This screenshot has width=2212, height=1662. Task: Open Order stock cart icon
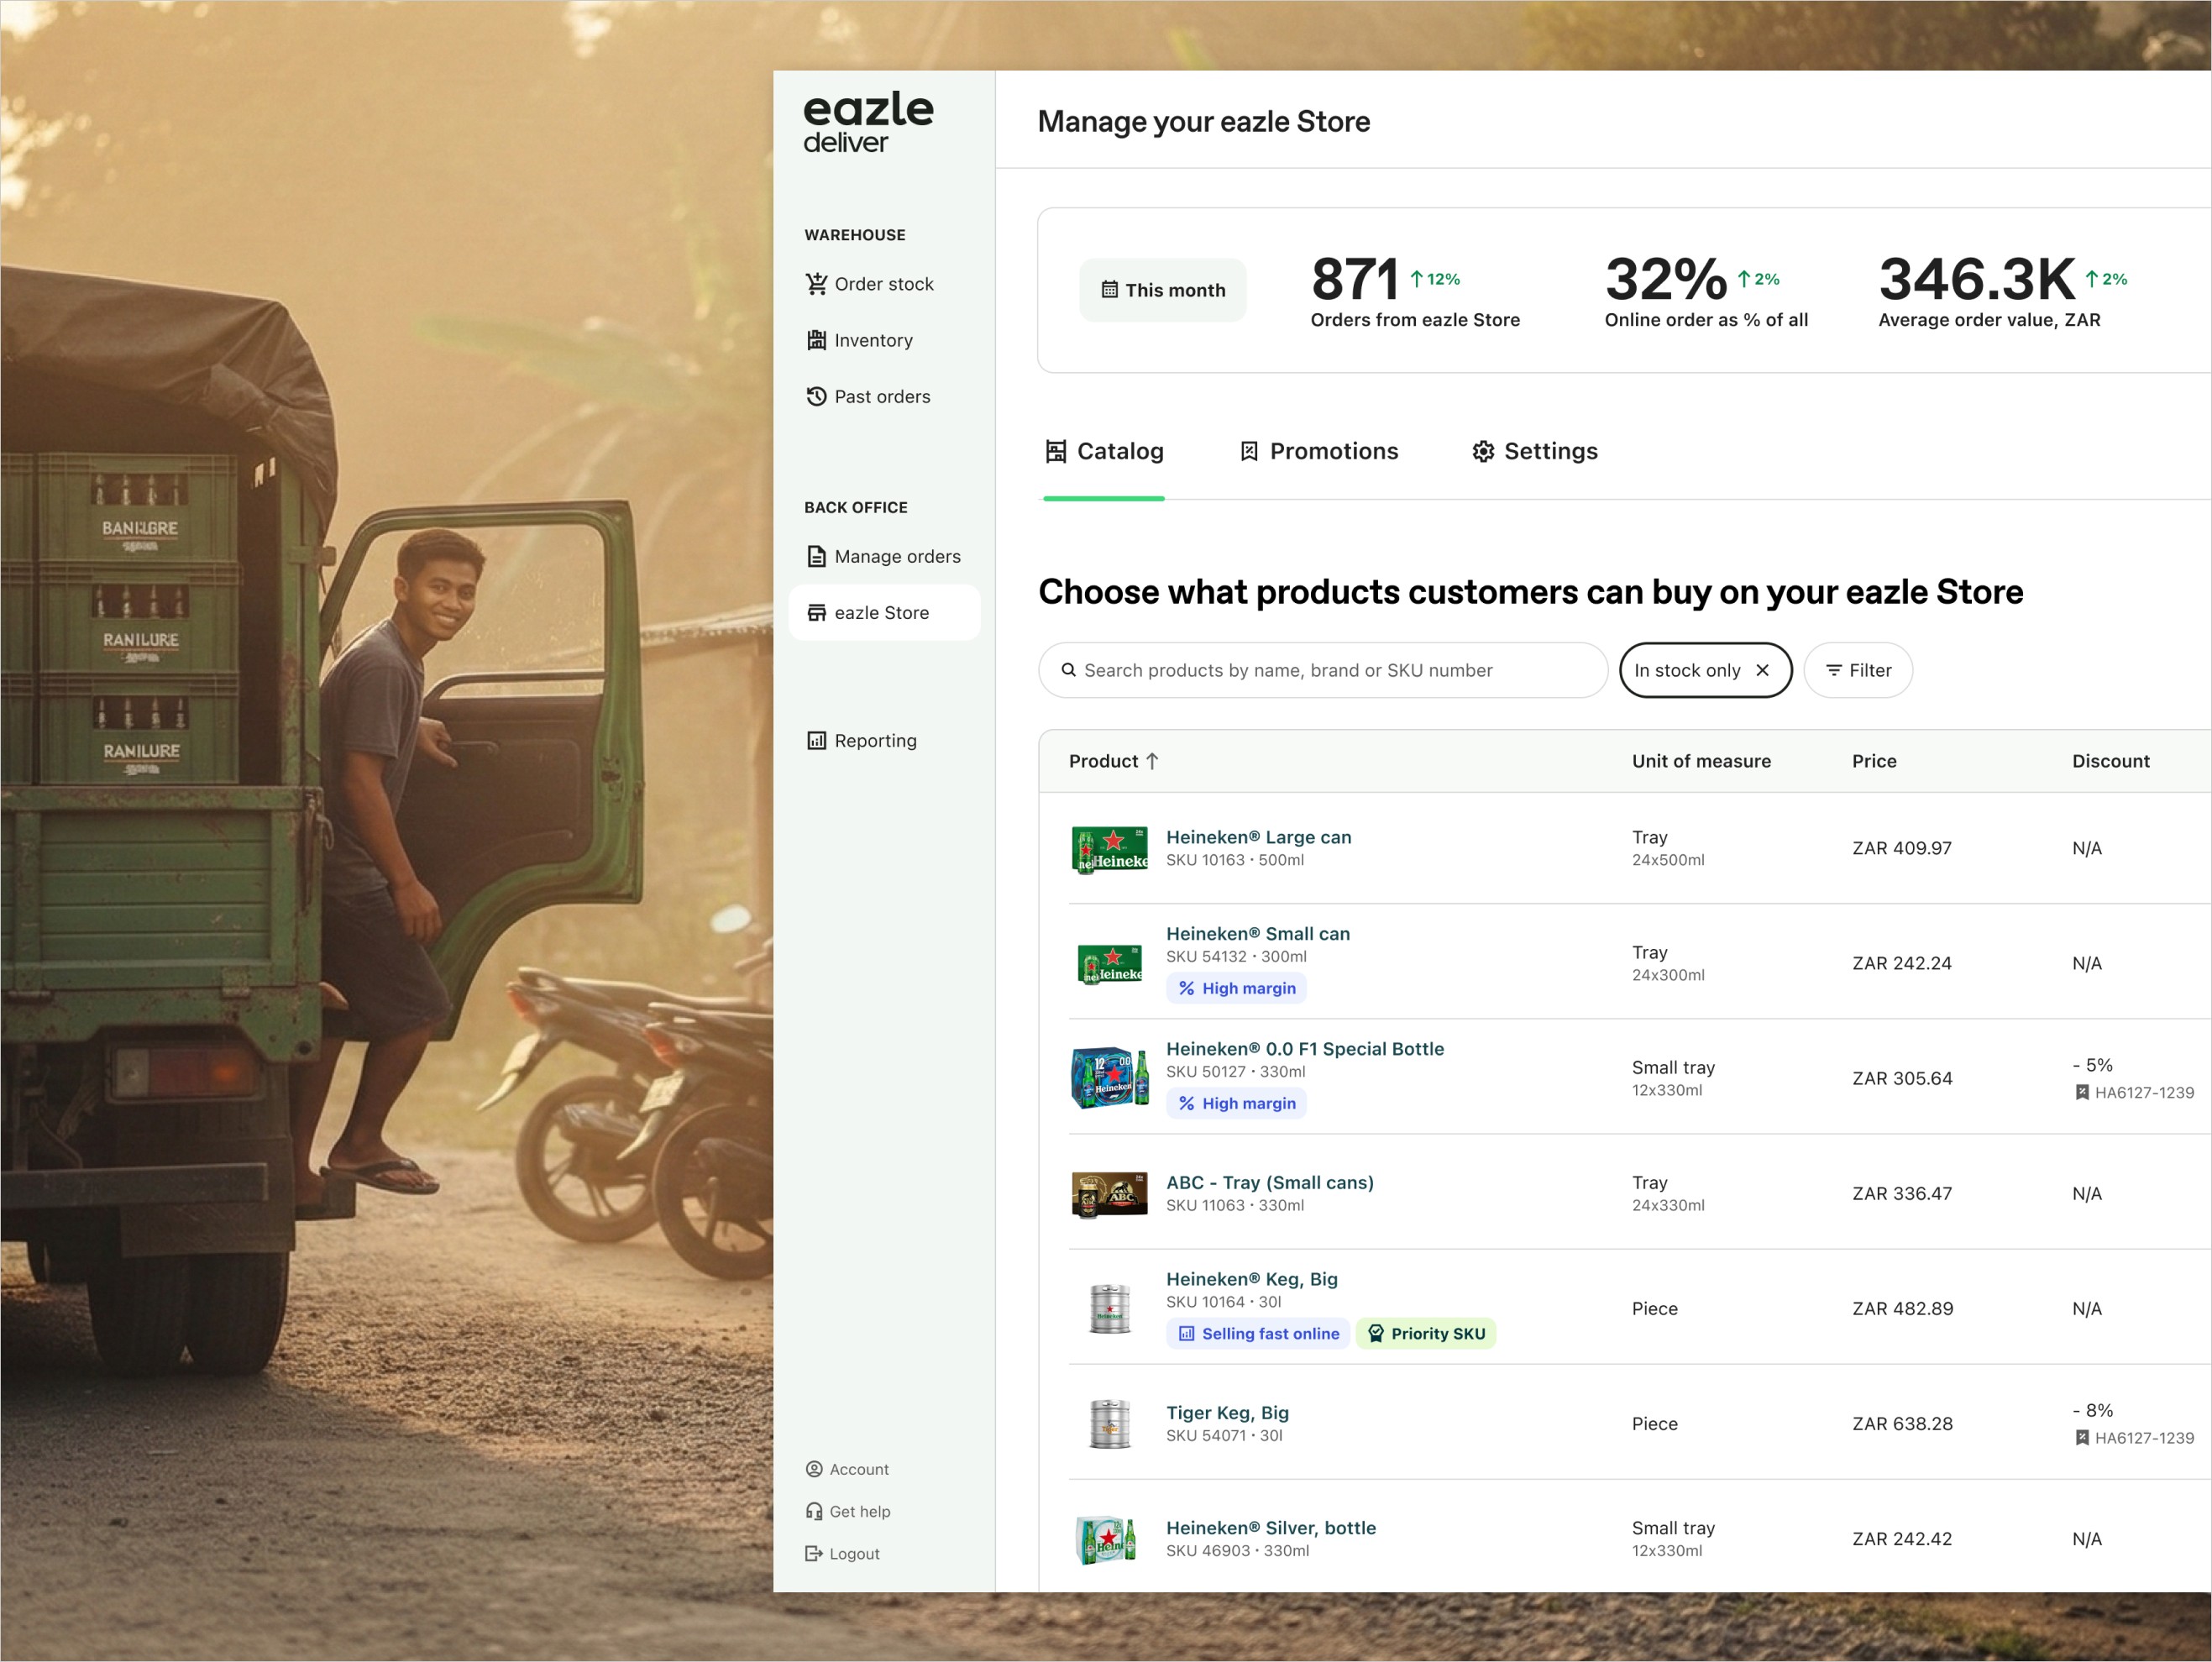816,284
